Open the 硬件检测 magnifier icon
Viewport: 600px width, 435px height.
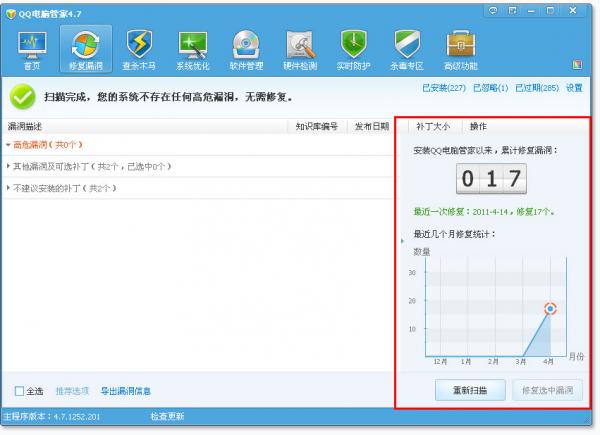point(300,50)
